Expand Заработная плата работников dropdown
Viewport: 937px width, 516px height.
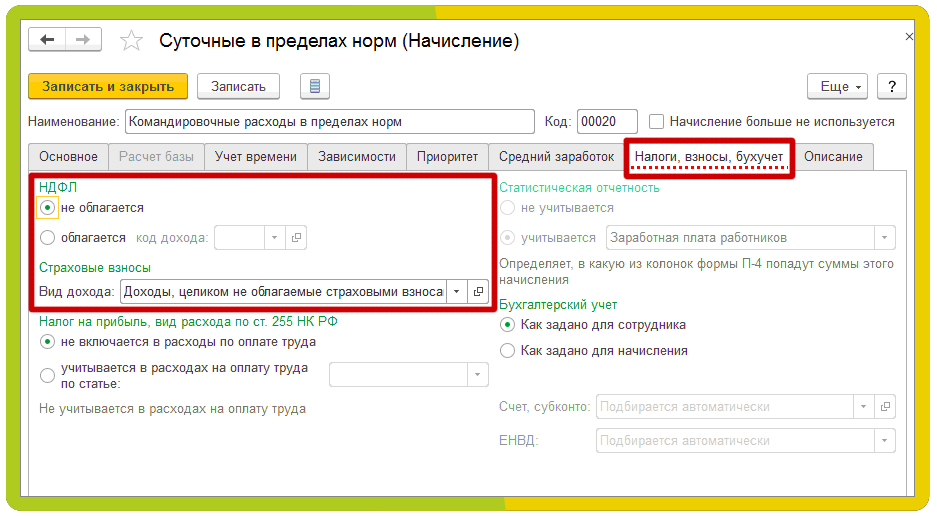click(x=884, y=237)
